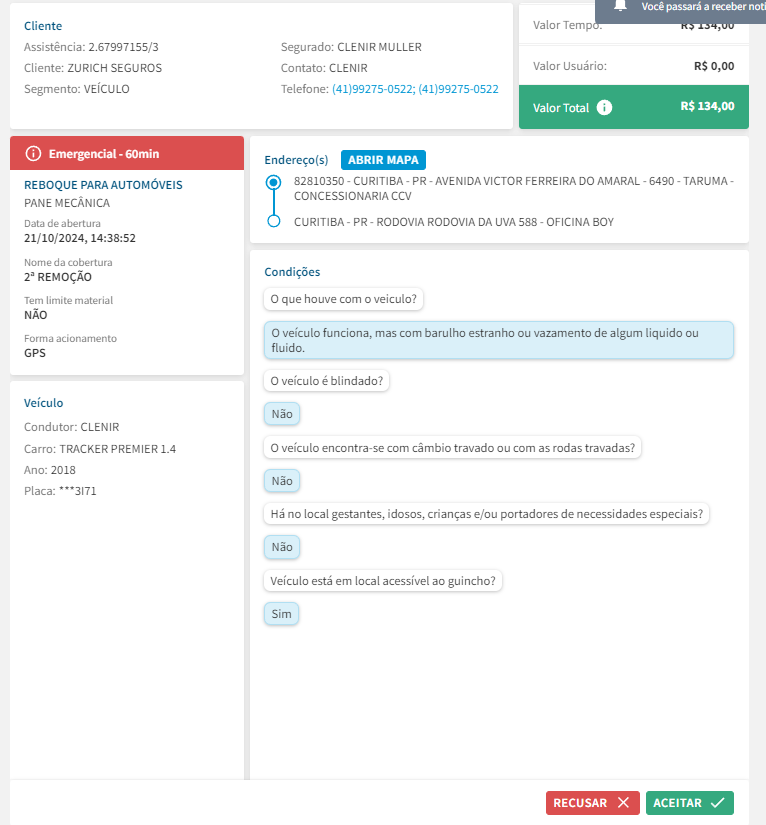Click the X icon on RECUSAR
Viewport: 766px width, 825px height.
pos(623,802)
